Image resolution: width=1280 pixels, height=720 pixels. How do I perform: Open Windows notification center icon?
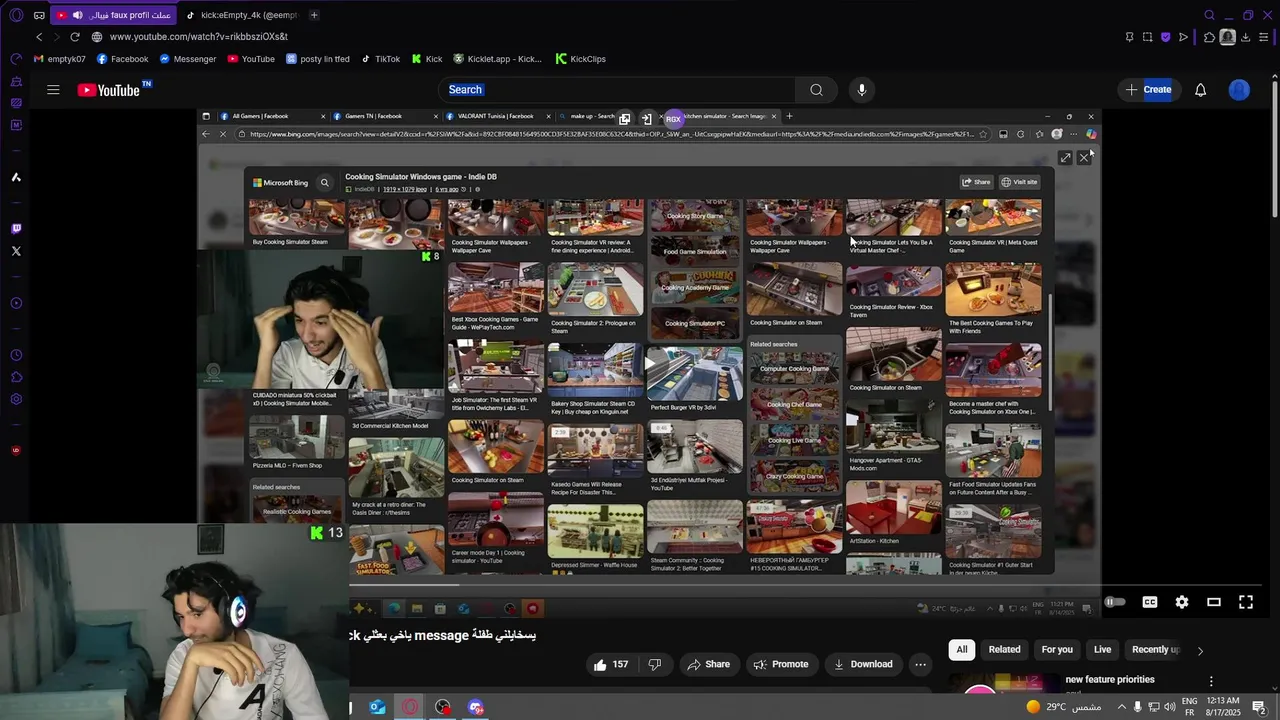coord(1258,707)
